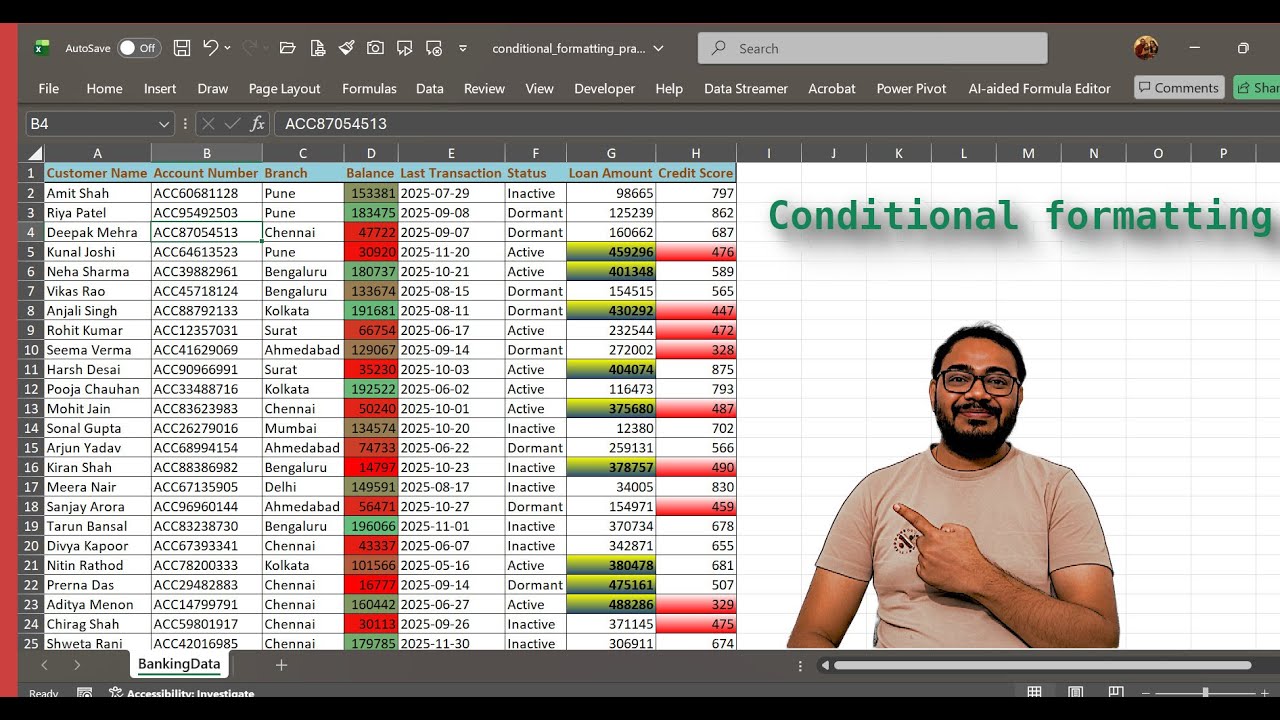Switch to the View tab
The width and height of the screenshot is (1280, 720).
pyautogui.click(x=539, y=88)
